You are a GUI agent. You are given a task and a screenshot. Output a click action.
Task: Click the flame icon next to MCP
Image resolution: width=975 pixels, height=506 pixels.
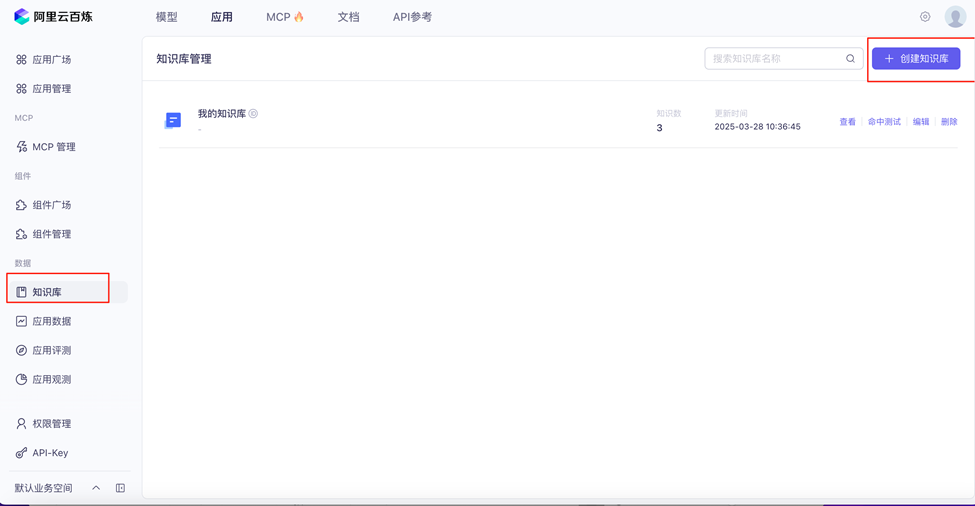[299, 17]
